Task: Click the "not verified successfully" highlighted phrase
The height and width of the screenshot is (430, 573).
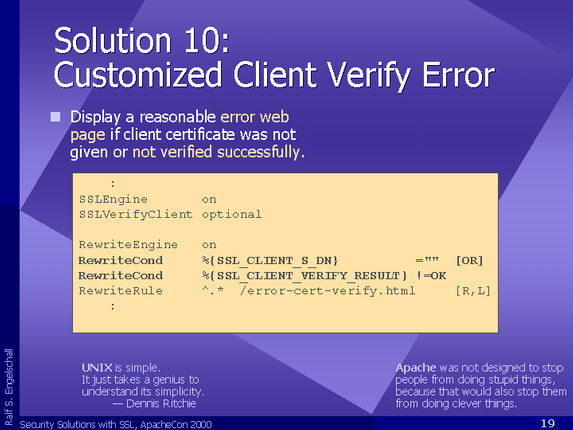Action: tap(216, 152)
